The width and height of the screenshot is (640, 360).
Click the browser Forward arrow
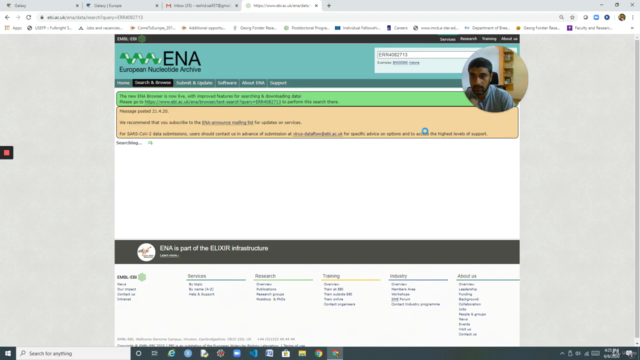click(x=18, y=17)
